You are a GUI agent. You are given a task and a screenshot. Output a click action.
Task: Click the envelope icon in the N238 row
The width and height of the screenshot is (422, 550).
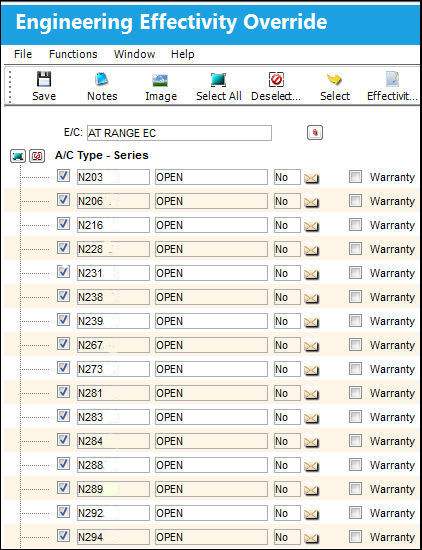click(311, 299)
